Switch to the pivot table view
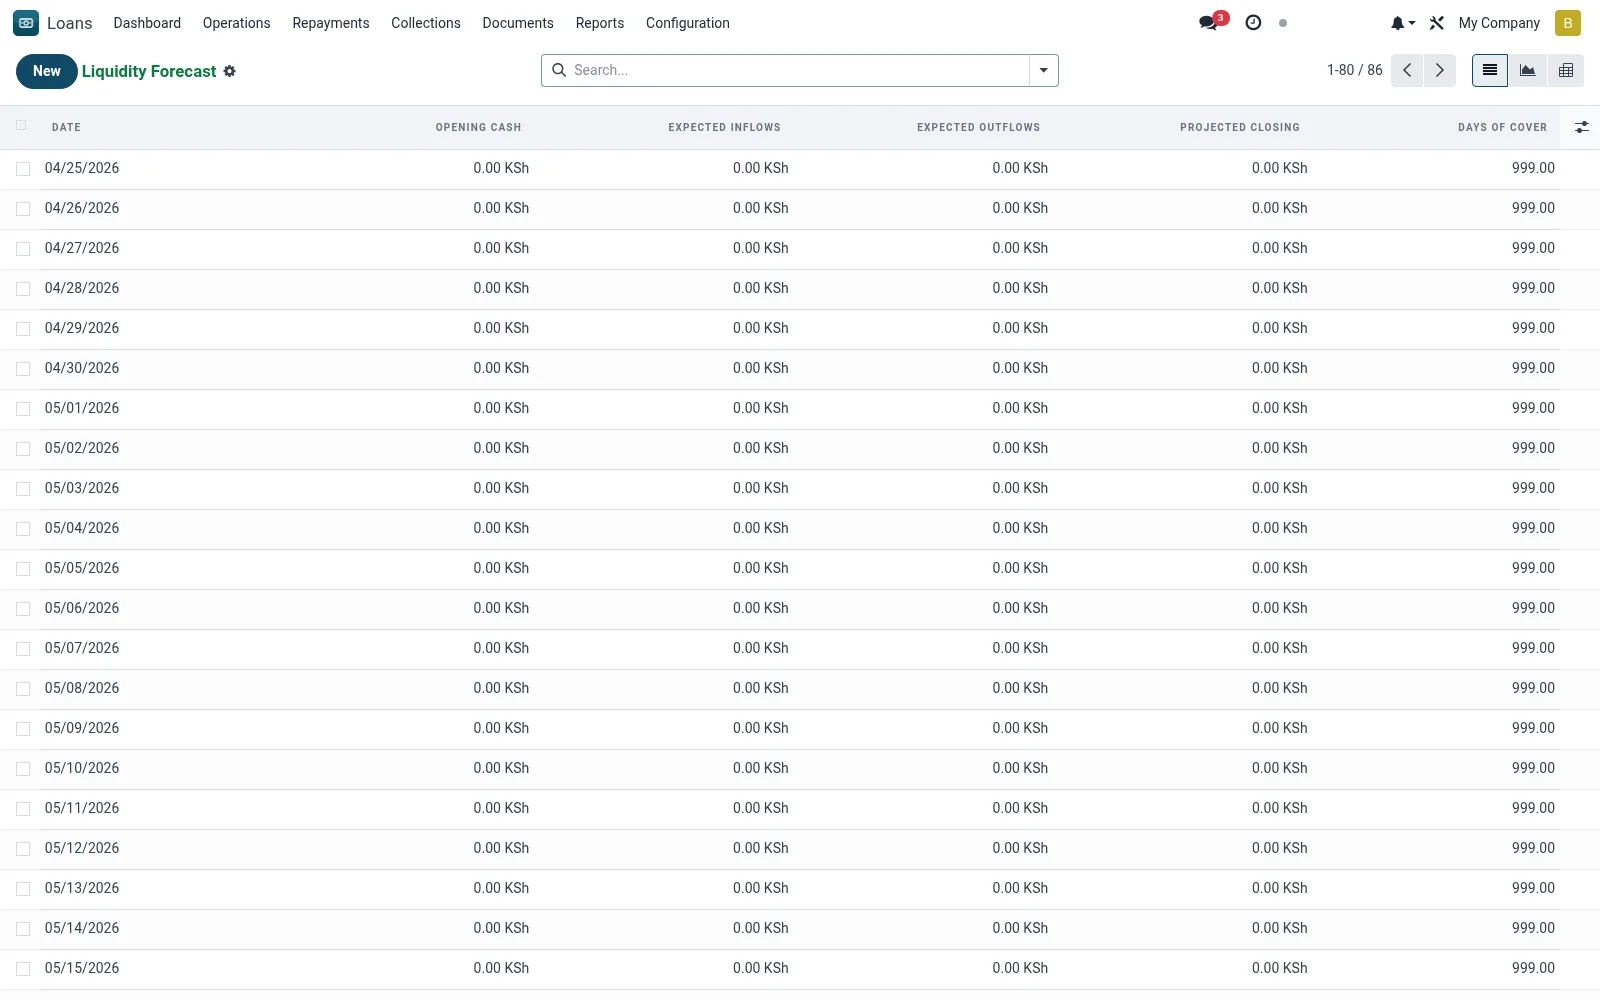This screenshot has width=1600, height=1000. pos(1566,70)
